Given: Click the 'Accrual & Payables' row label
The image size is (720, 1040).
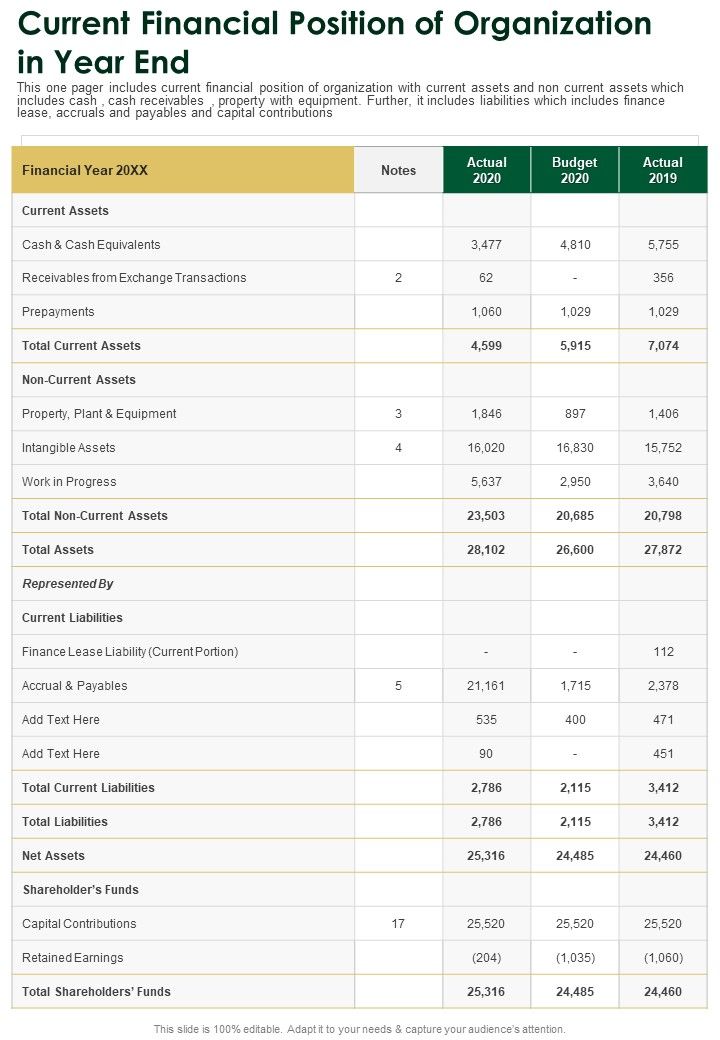Looking at the screenshot, I should click(74, 686).
